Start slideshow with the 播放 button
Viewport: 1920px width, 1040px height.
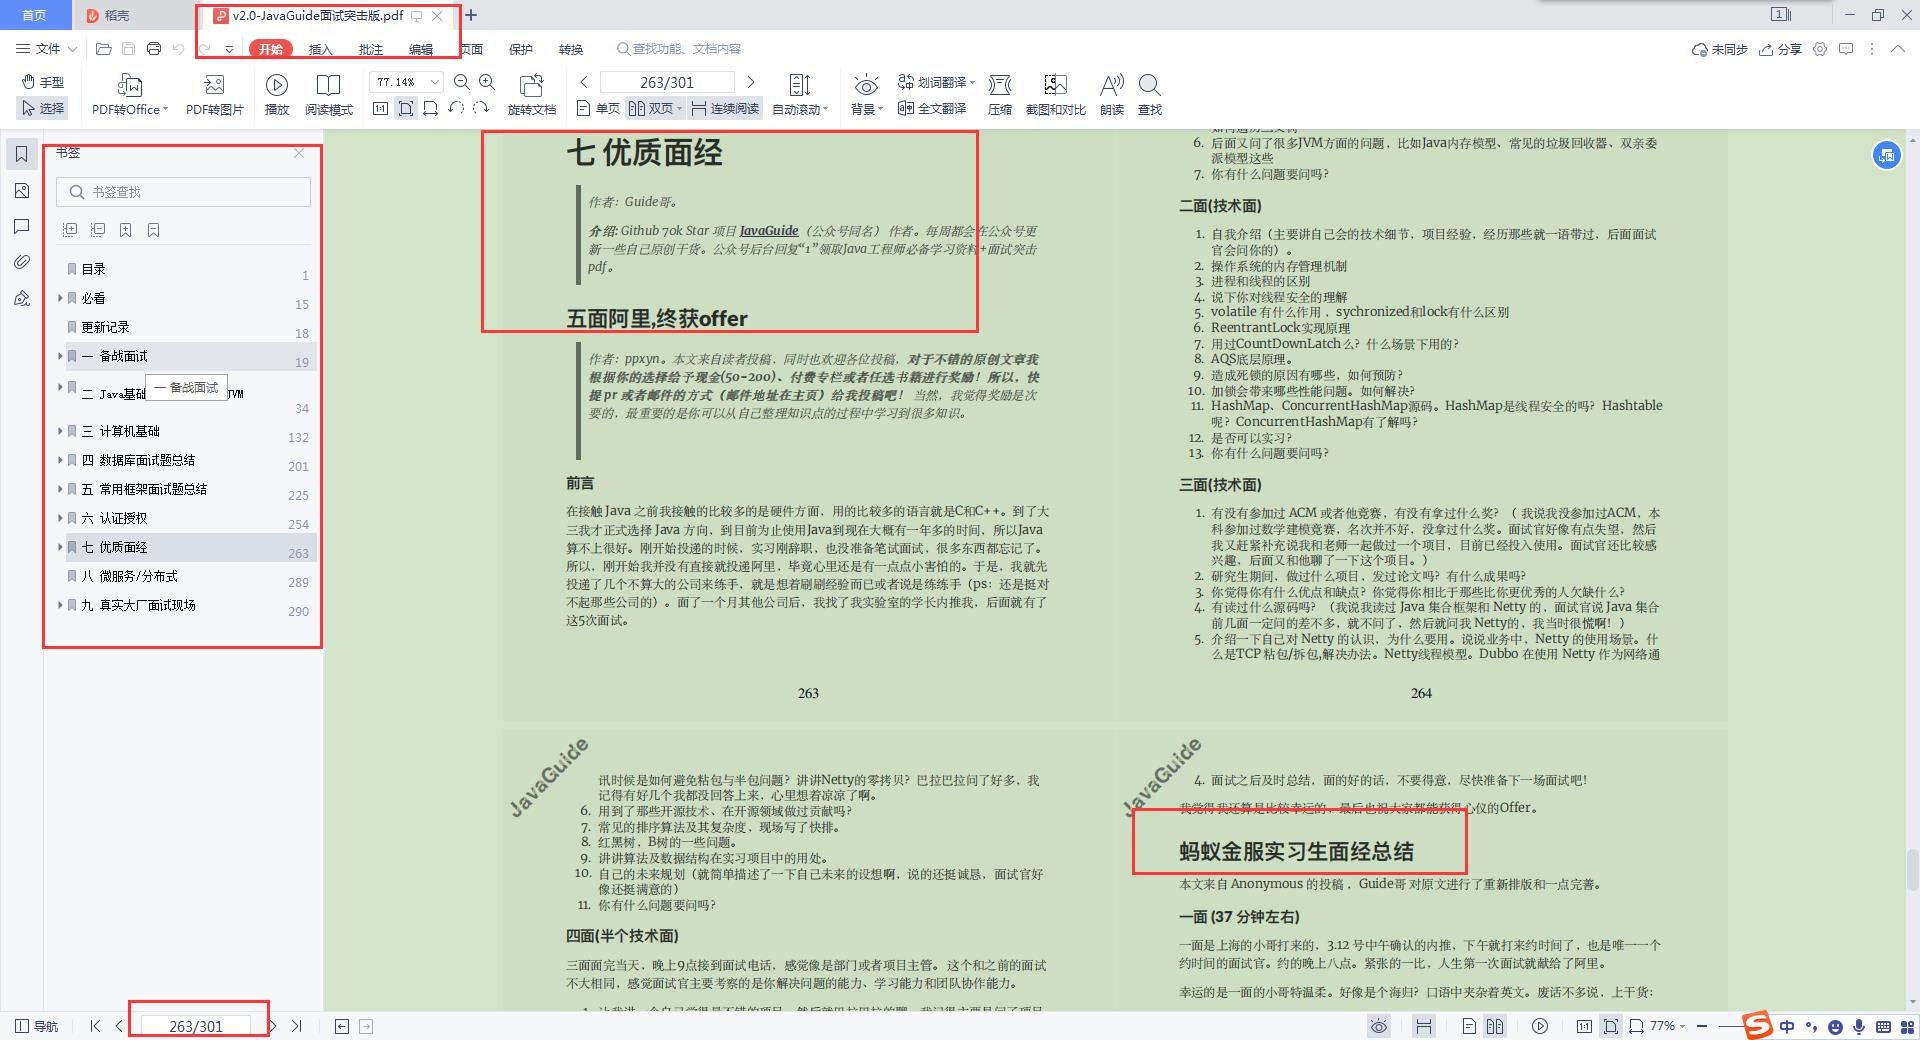[x=277, y=95]
